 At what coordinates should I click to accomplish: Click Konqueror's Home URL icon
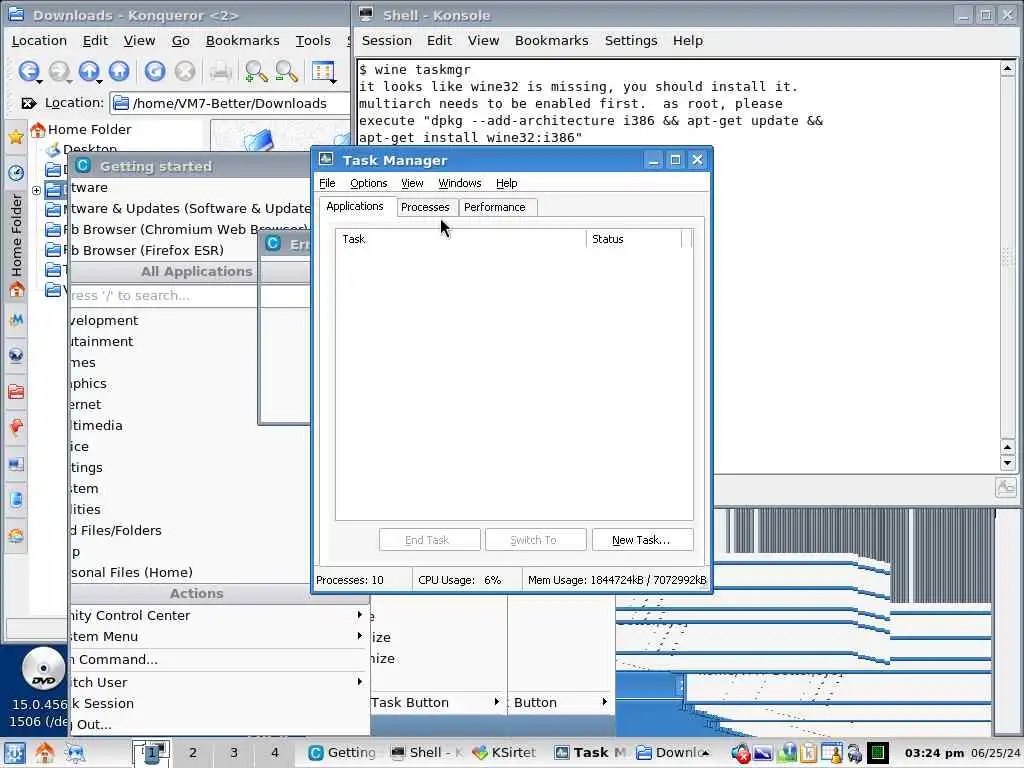119,71
